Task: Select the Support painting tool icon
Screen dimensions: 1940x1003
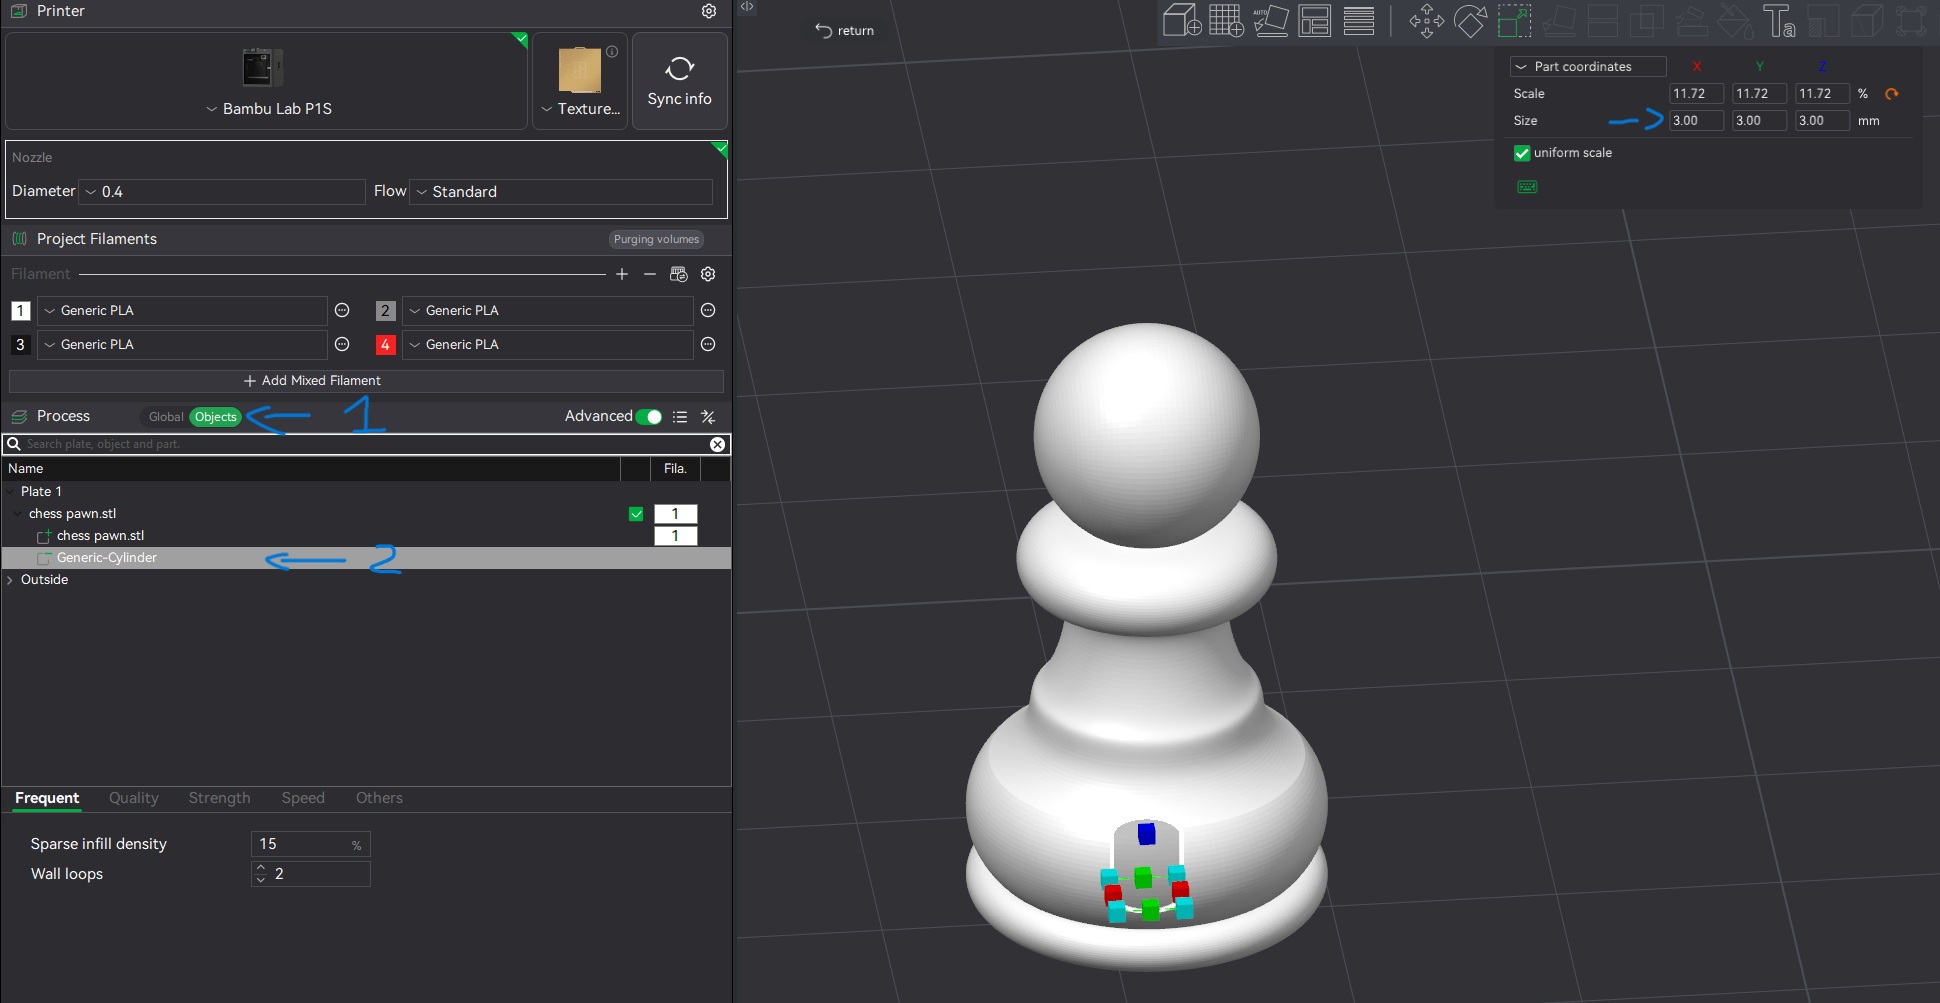Action: (1691, 20)
